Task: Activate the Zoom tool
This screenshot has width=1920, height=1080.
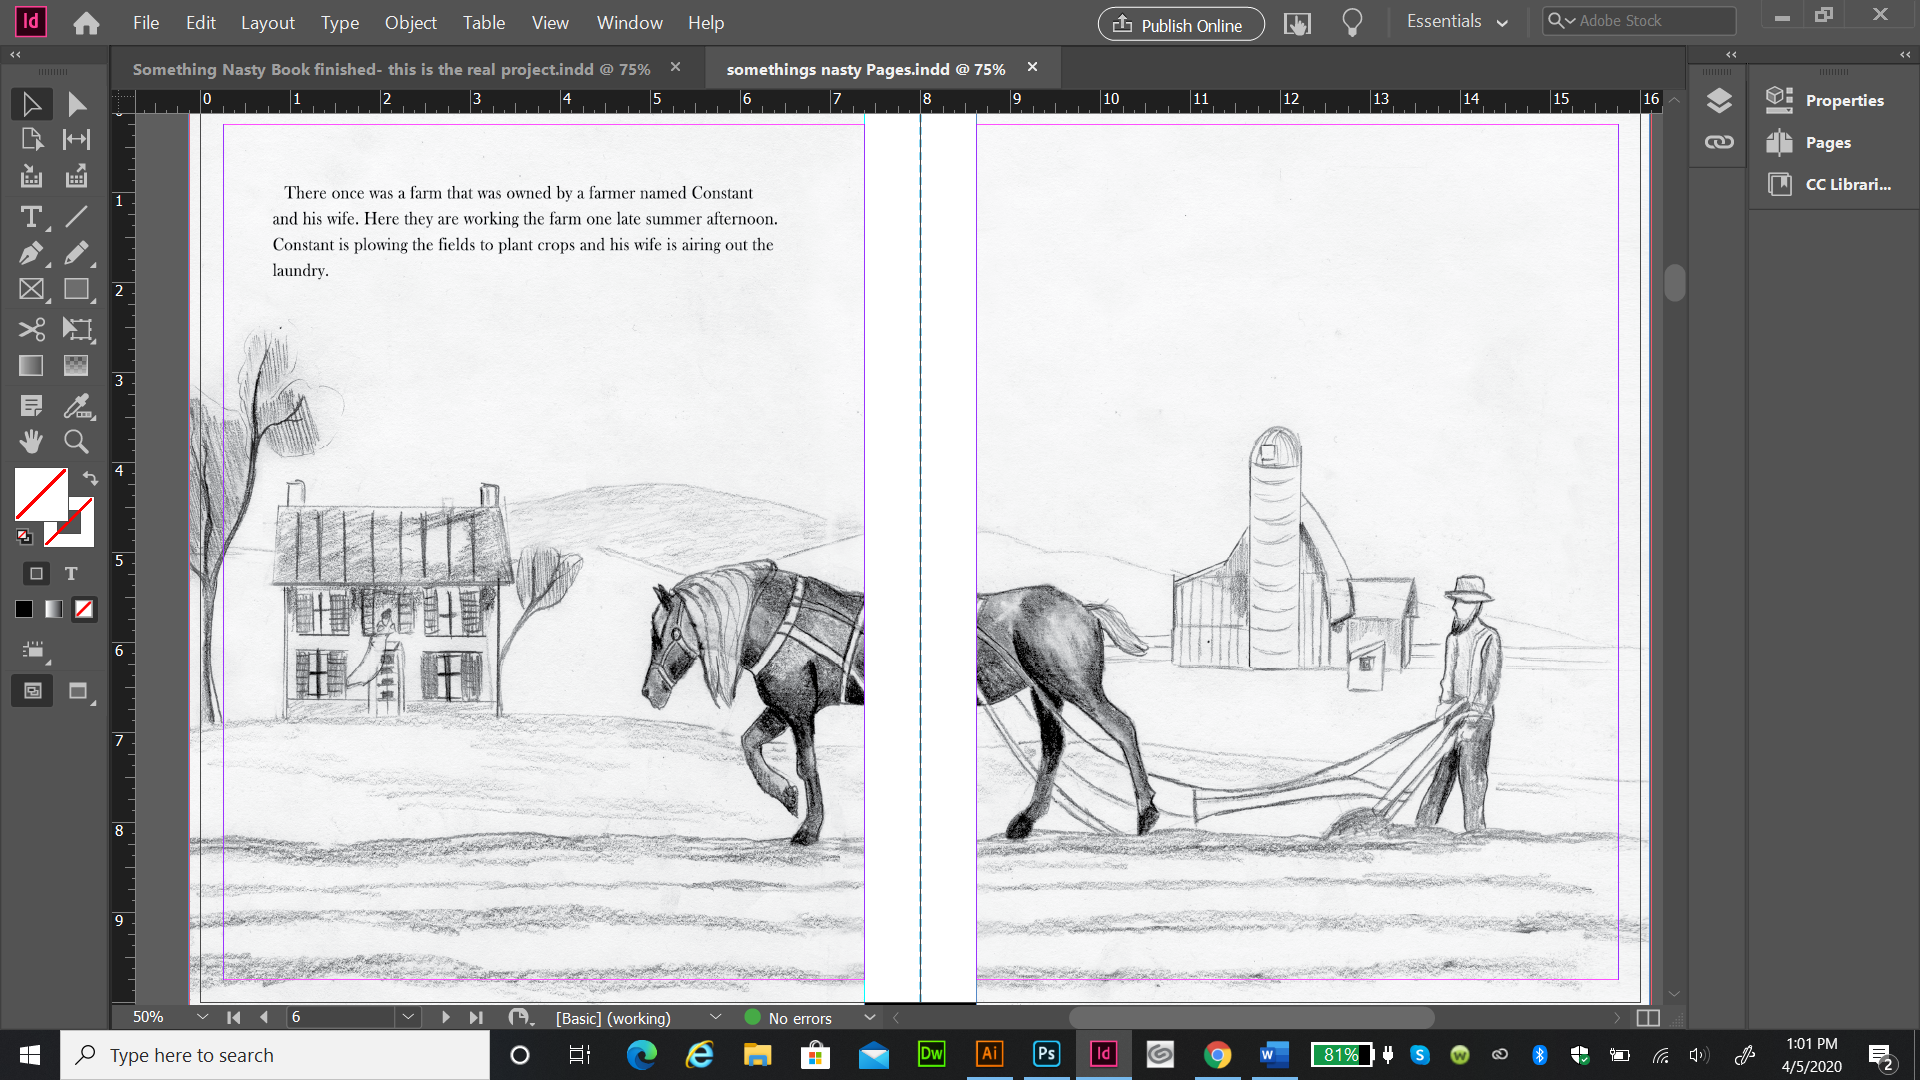Action: pos(76,441)
